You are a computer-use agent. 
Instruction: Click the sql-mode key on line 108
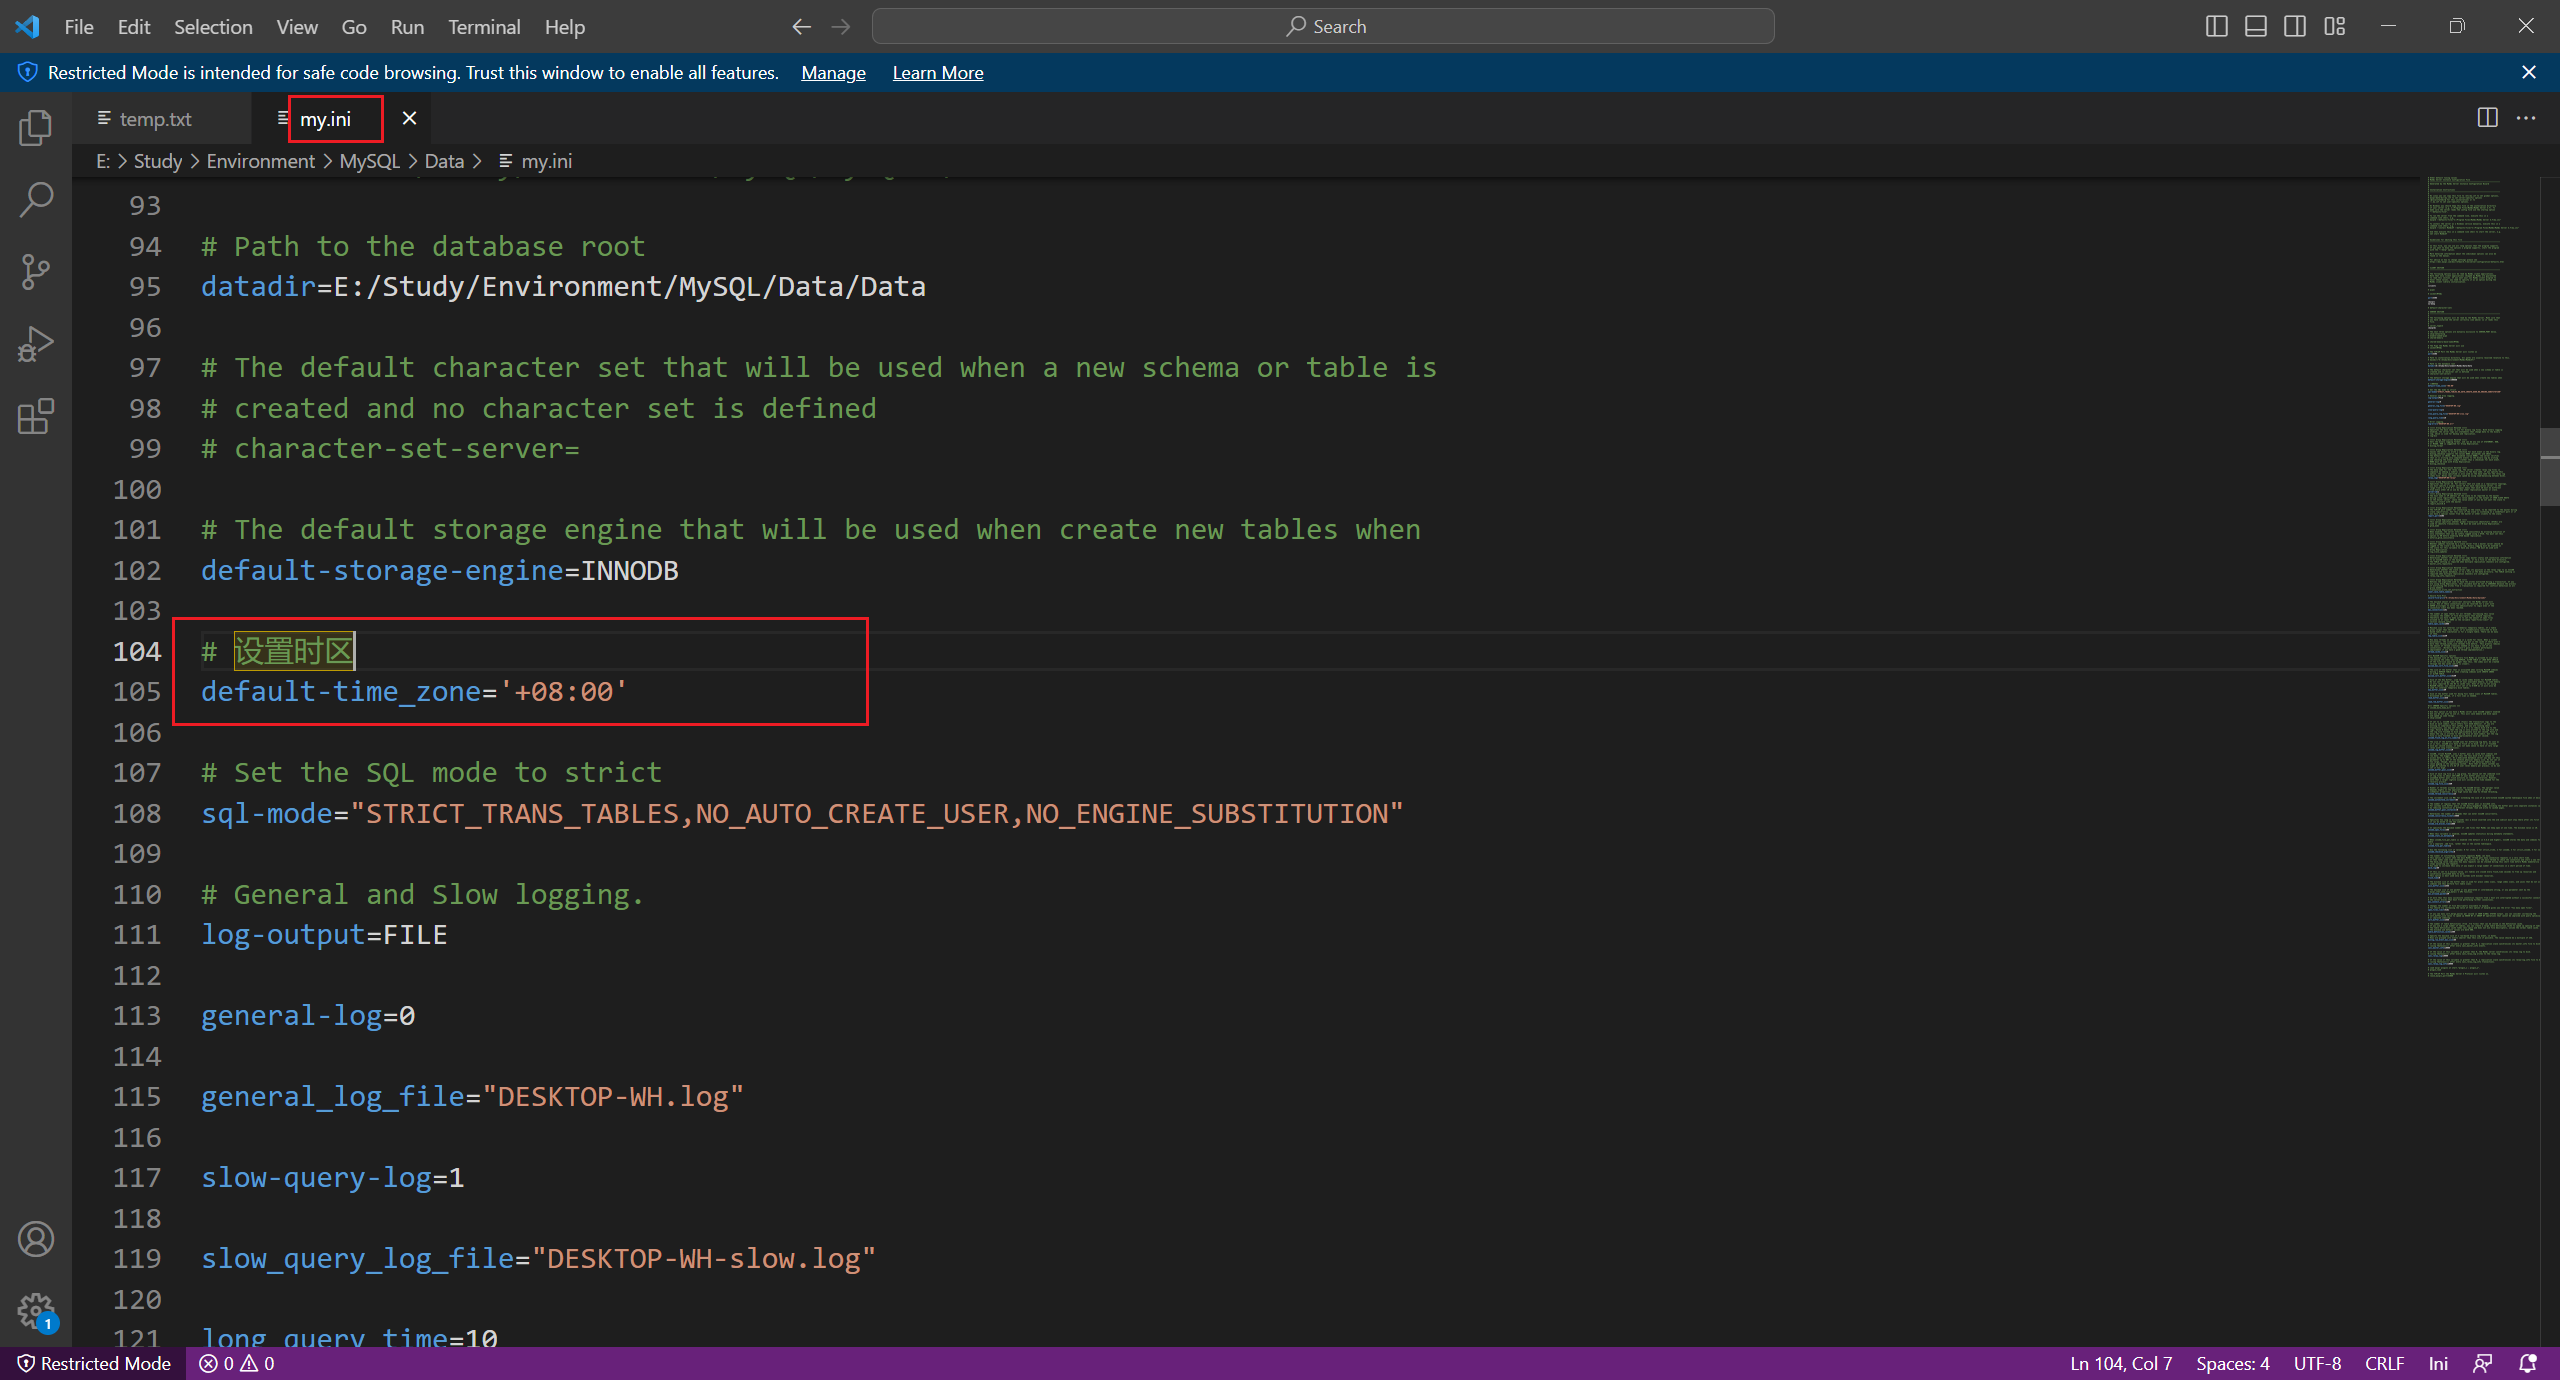(x=267, y=814)
